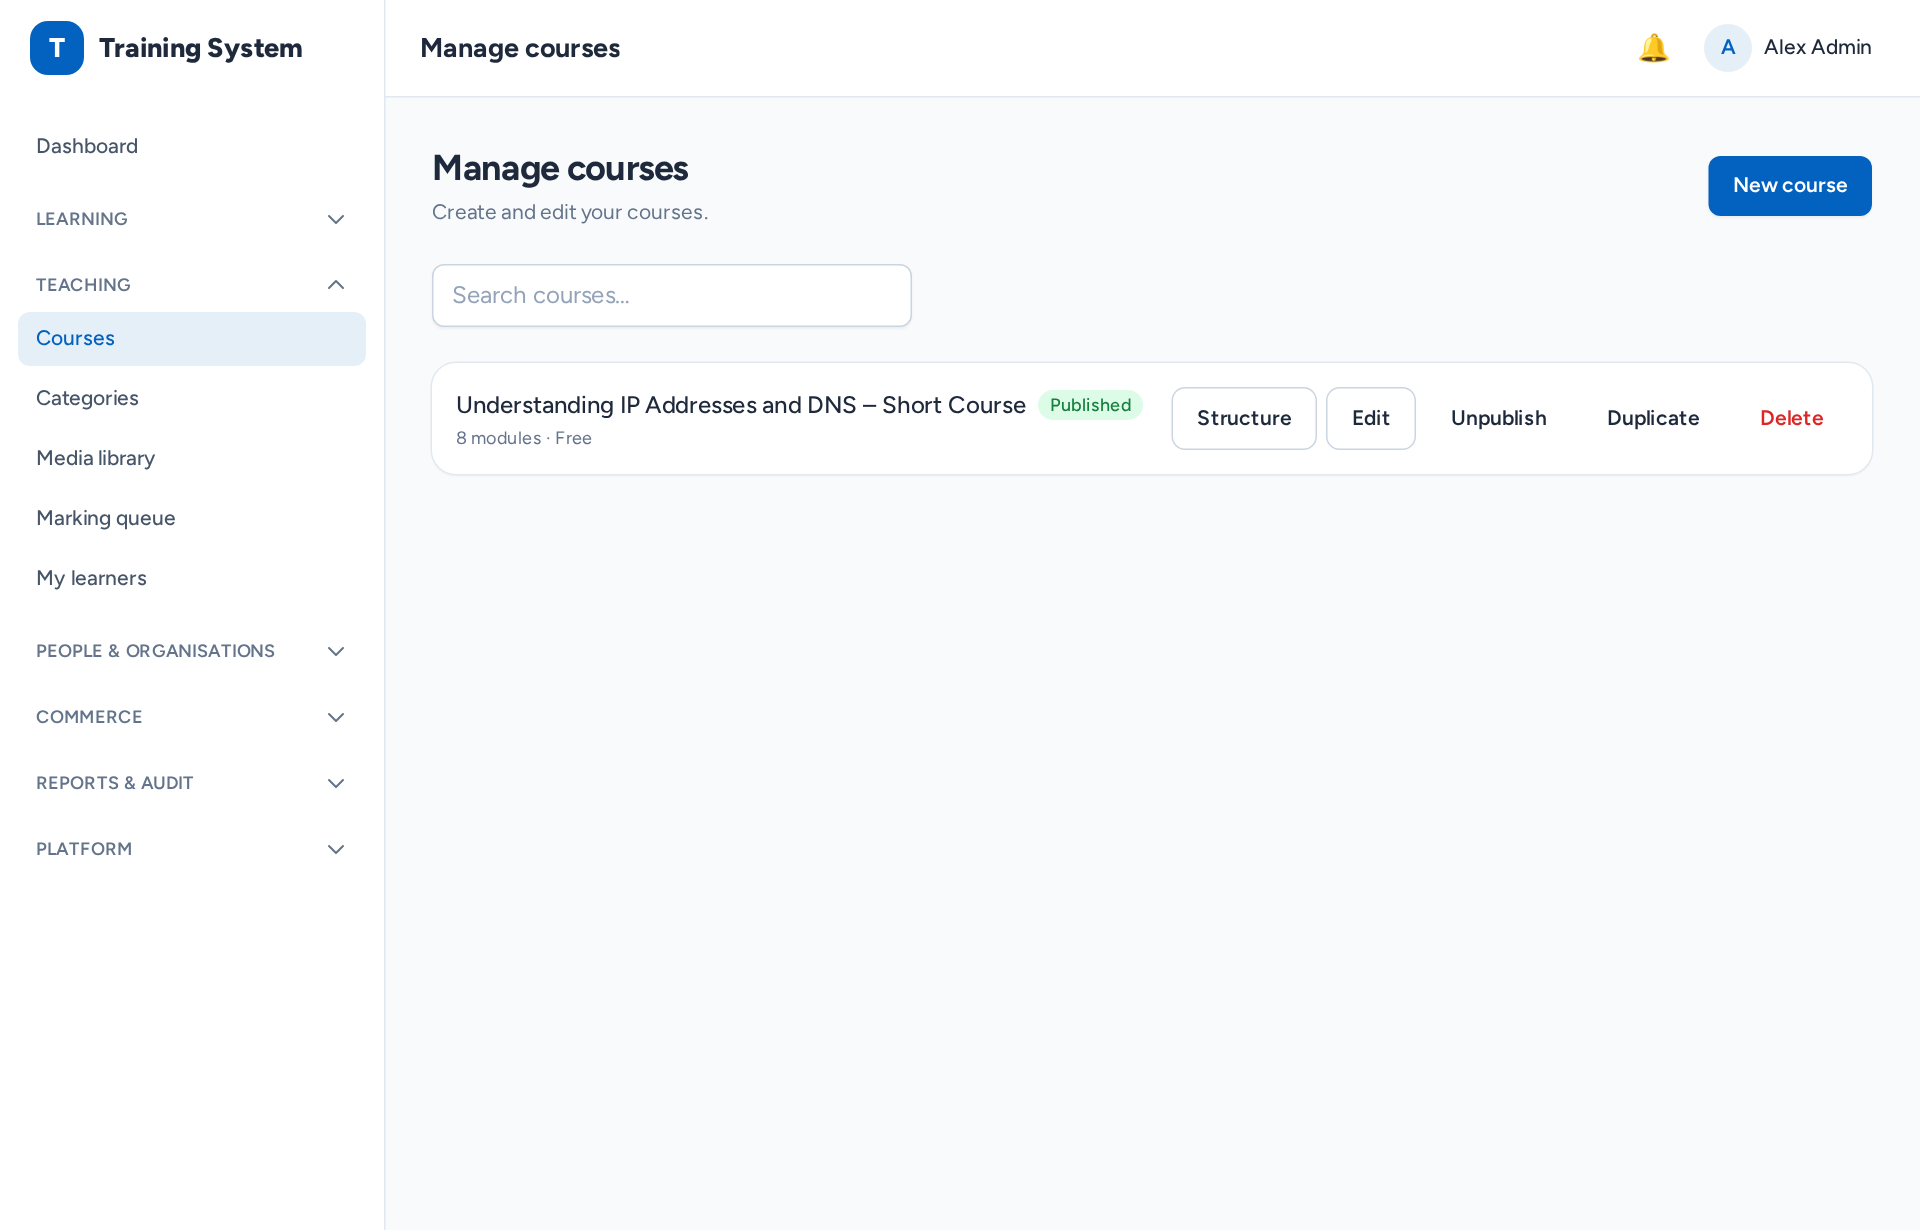Select Categories in the sidebar
This screenshot has height=1230, width=1920.
pos(191,398)
